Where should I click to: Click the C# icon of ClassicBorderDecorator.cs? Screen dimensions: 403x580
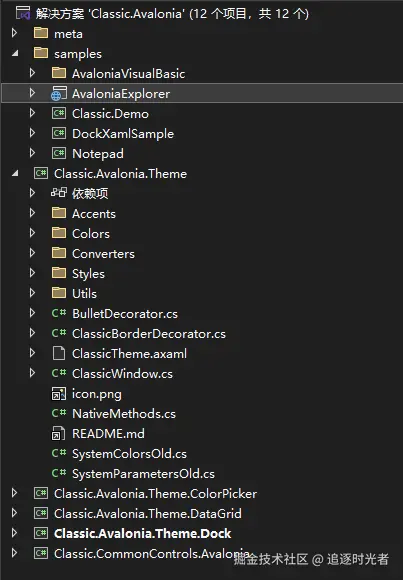click(x=59, y=333)
